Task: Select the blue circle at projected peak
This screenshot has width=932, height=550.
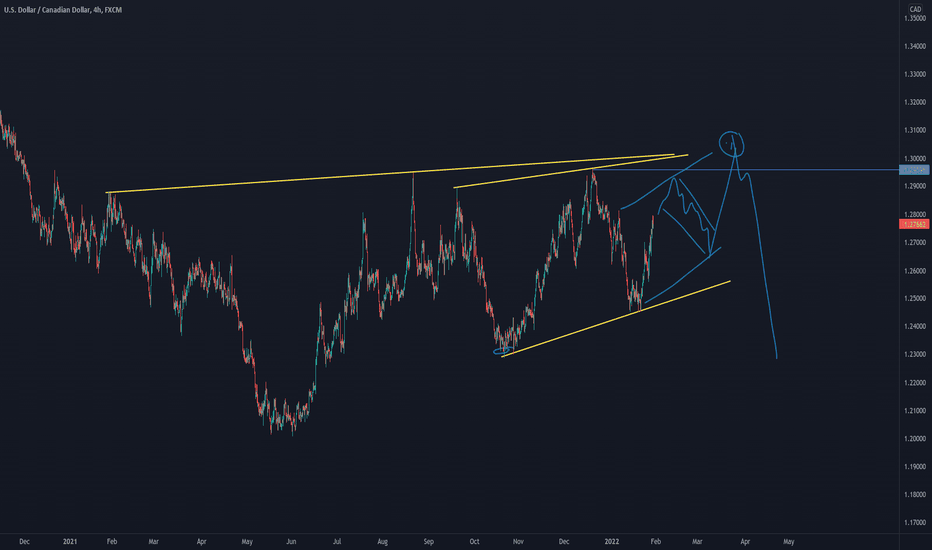Action: point(731,144)
